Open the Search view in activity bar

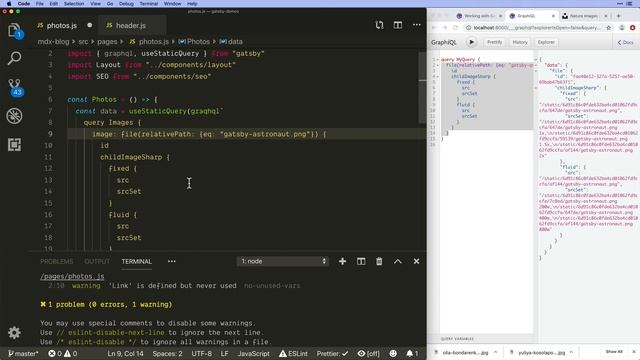[14, 58]
